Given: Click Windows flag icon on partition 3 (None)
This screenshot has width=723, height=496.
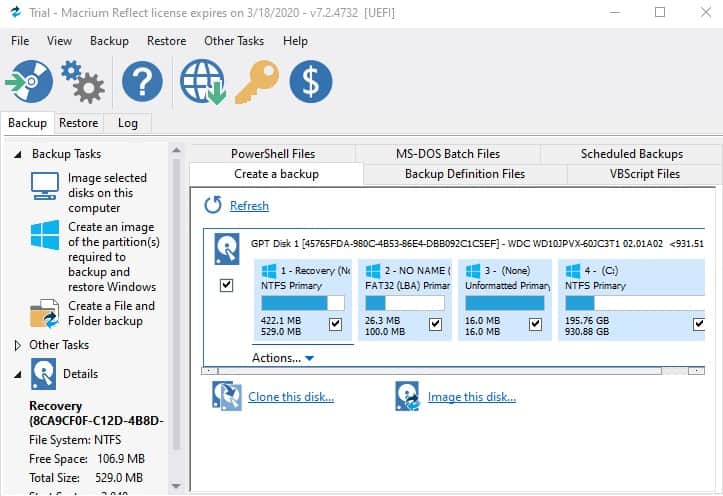Looking at the screenshot, I should click(473, 271).
